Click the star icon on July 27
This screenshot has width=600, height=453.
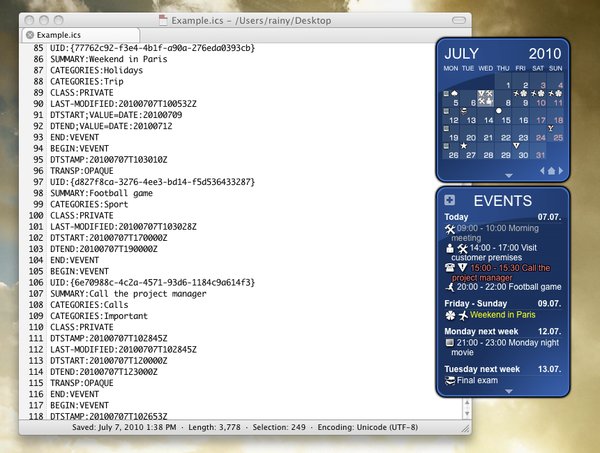(463, 146)
